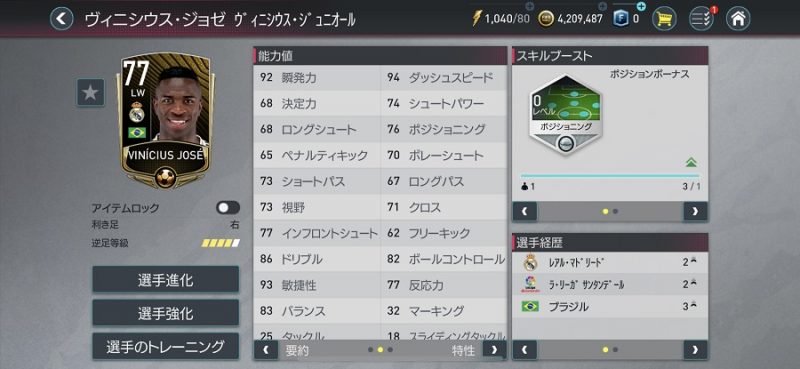
Task: Tap the lightning energy icon
Action: click(x=476, y=19)
